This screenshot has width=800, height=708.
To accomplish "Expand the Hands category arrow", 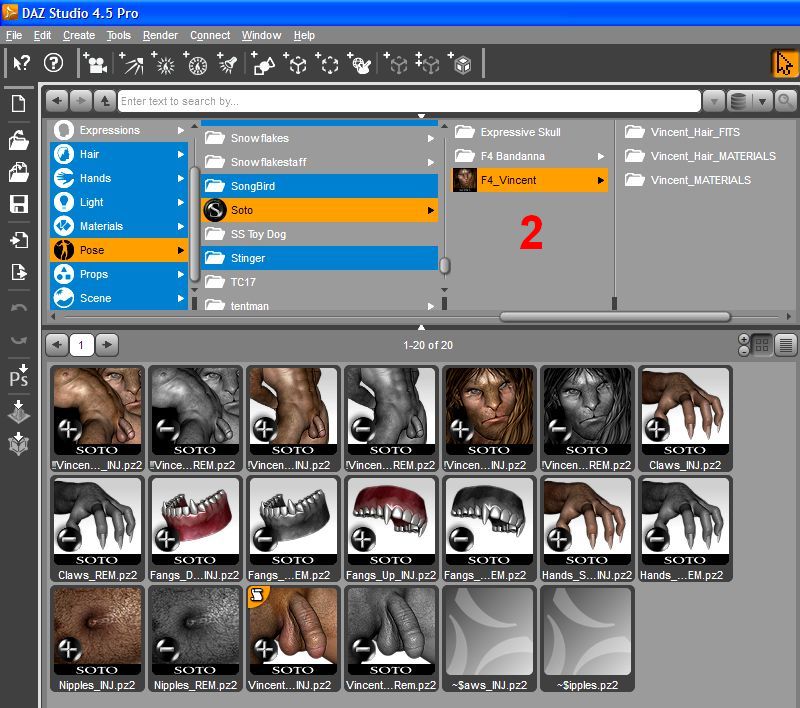I will coord(181,179).
